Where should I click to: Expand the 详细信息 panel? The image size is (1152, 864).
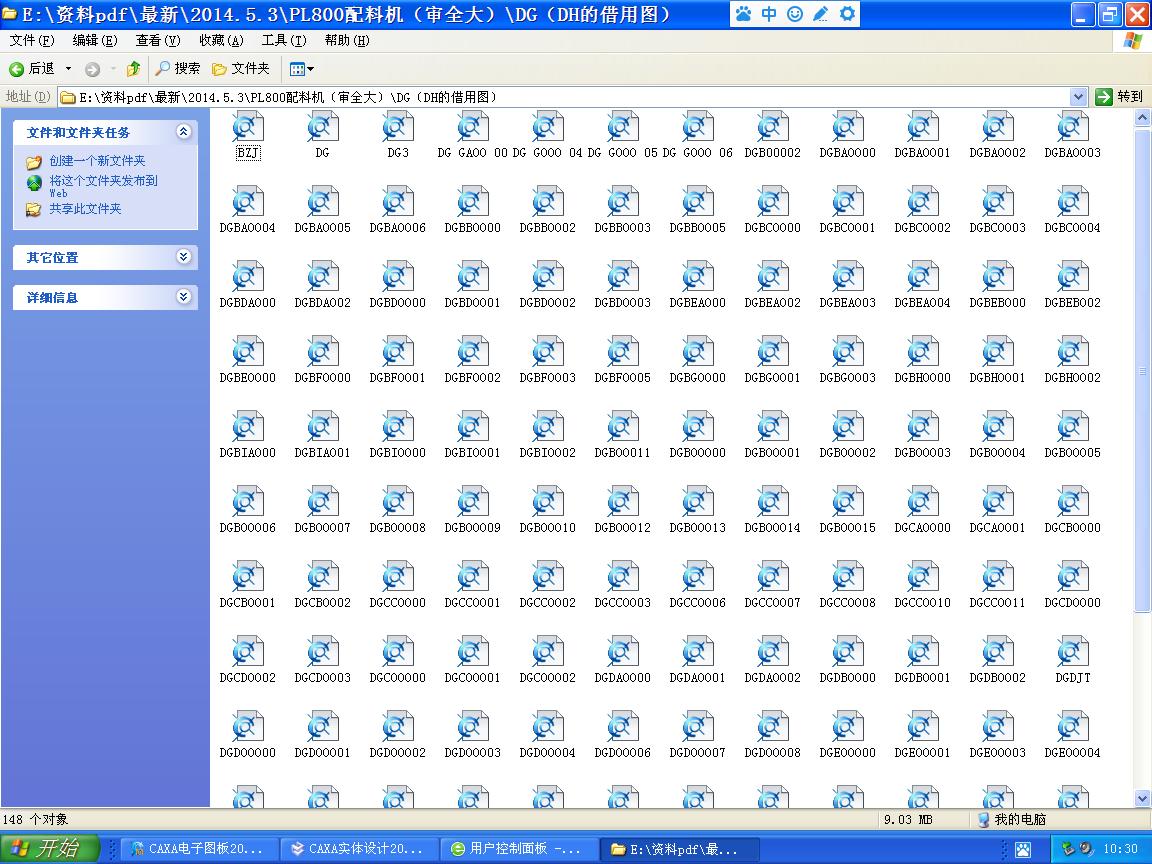point(182,297)
